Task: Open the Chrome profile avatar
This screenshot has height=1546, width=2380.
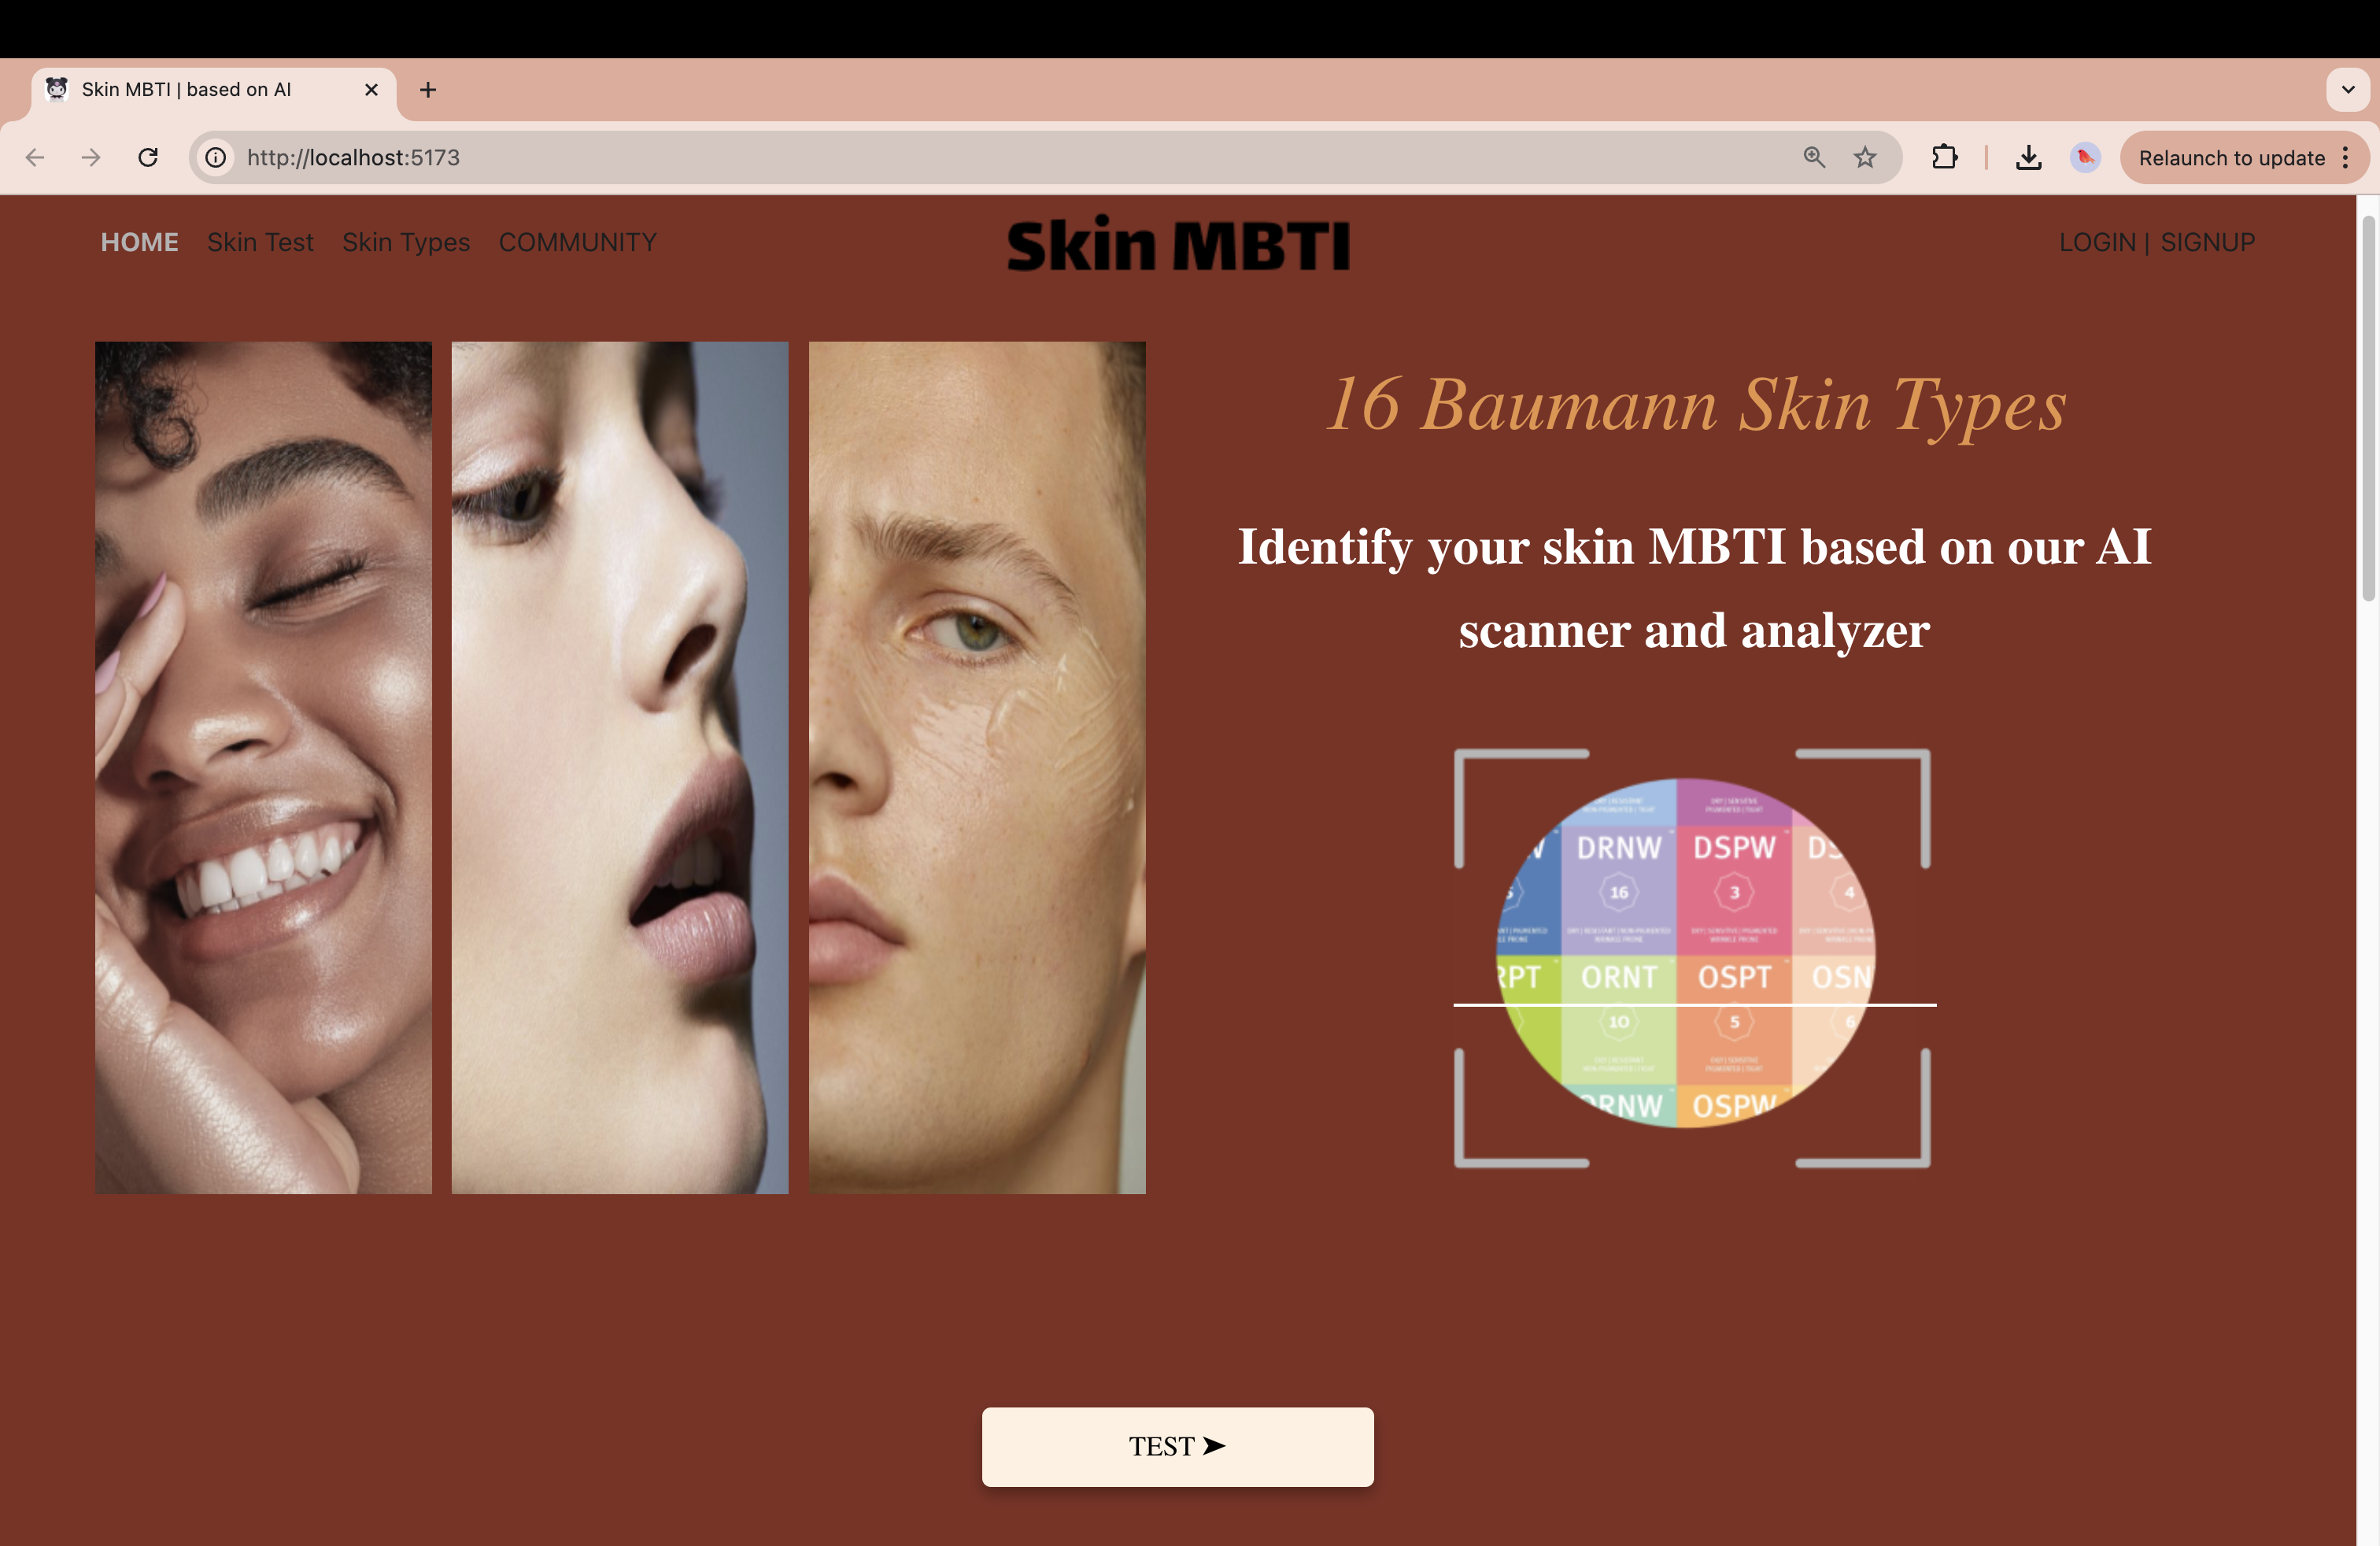Action: (x=2085, y=157)
